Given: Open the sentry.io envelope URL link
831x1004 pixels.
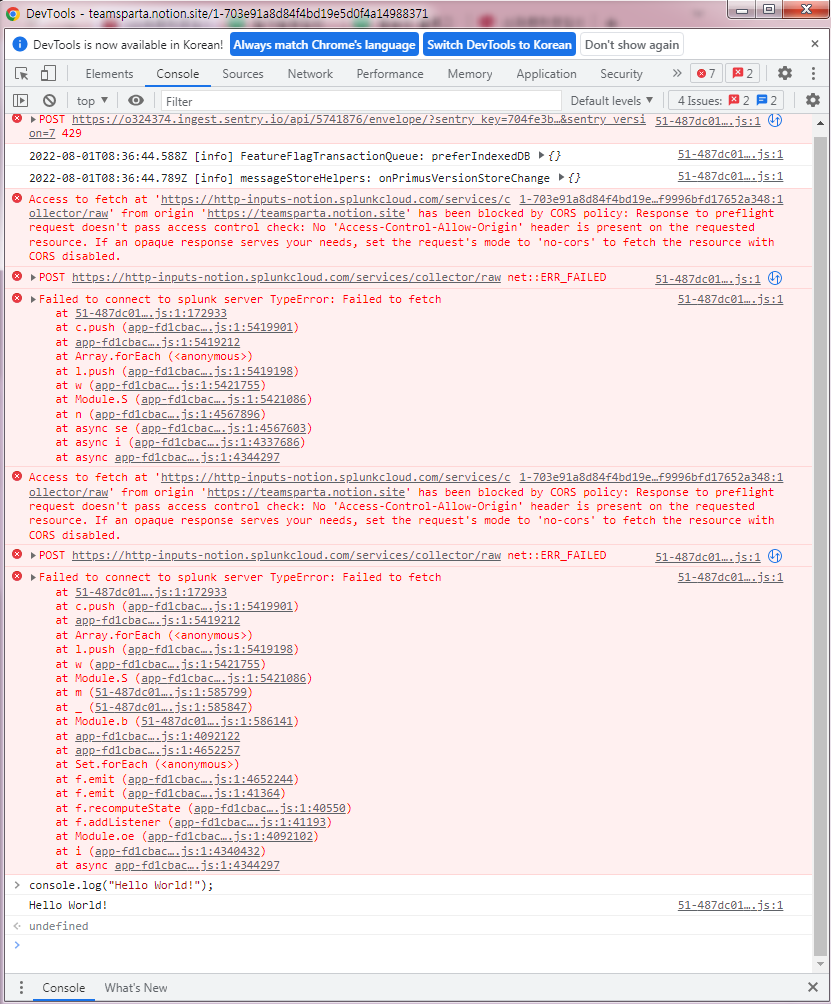Looking at the screenshot, I should pos(359,119).
